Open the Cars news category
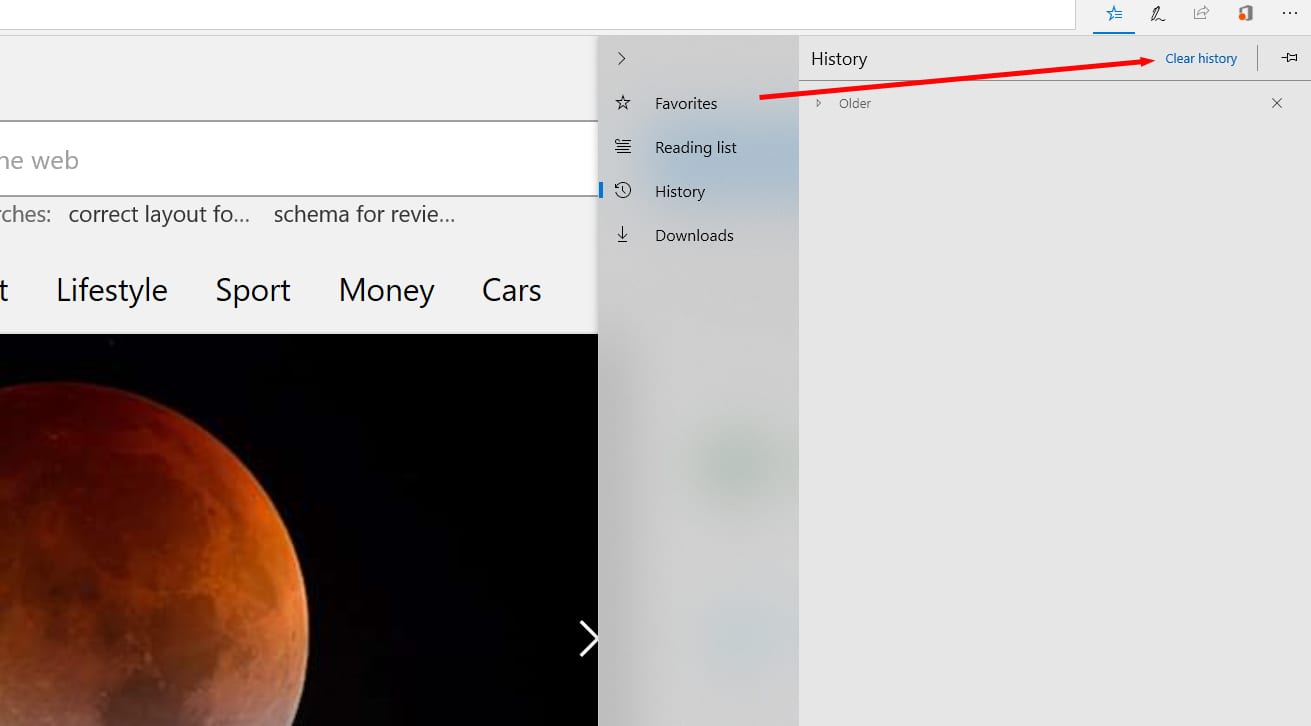This screenshot has width=1311, height=726. (511, 290)
